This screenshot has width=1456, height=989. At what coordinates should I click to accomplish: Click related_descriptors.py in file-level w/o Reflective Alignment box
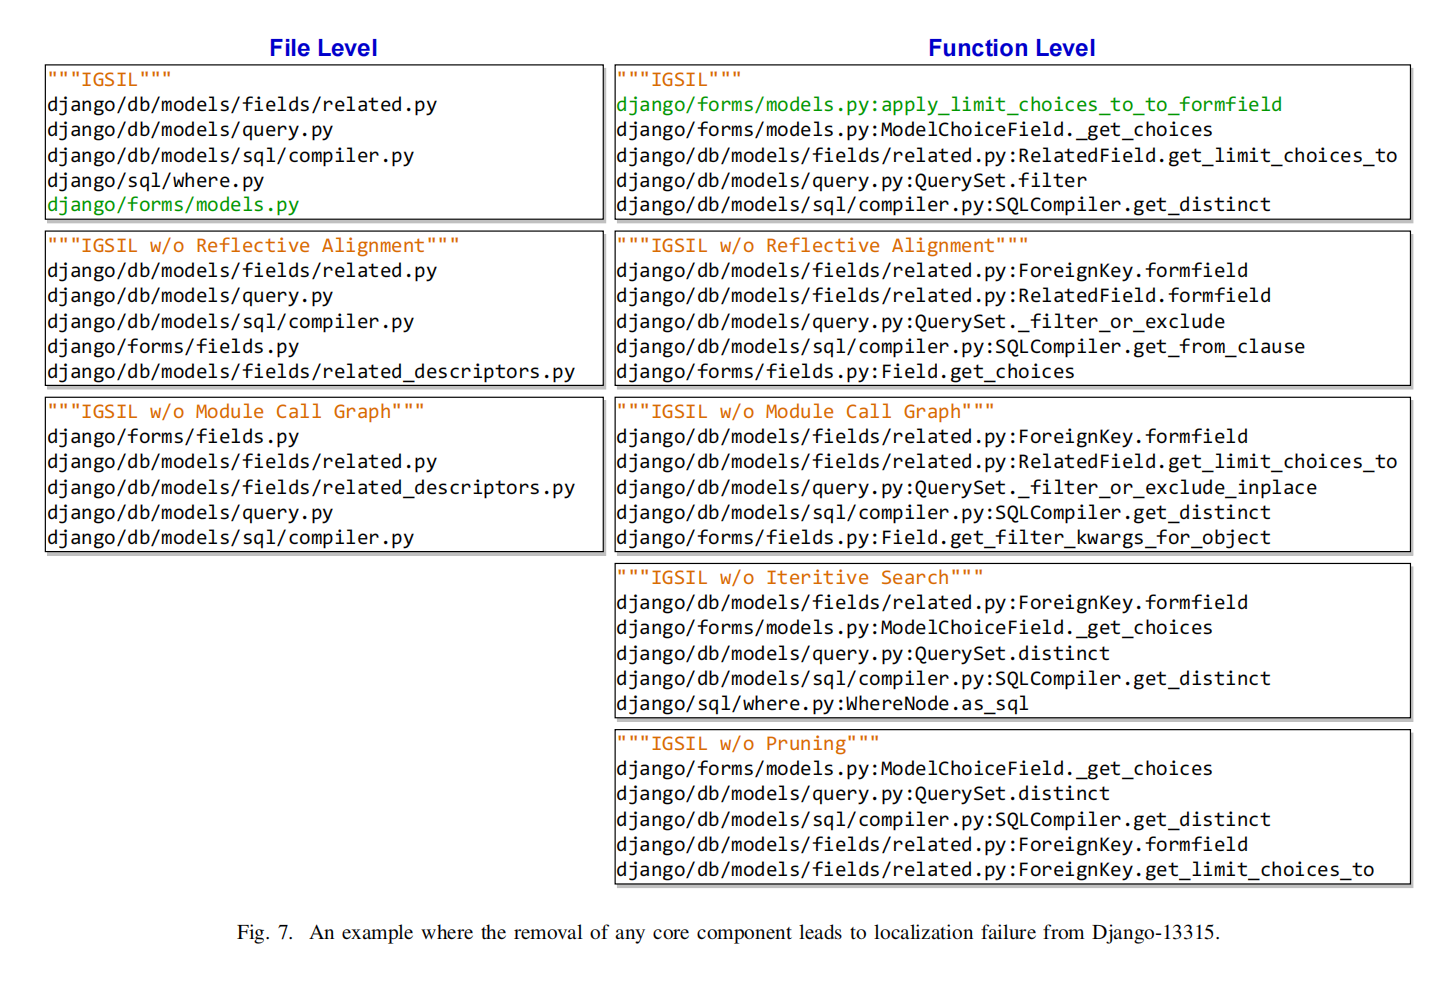(x=311, y=372)
